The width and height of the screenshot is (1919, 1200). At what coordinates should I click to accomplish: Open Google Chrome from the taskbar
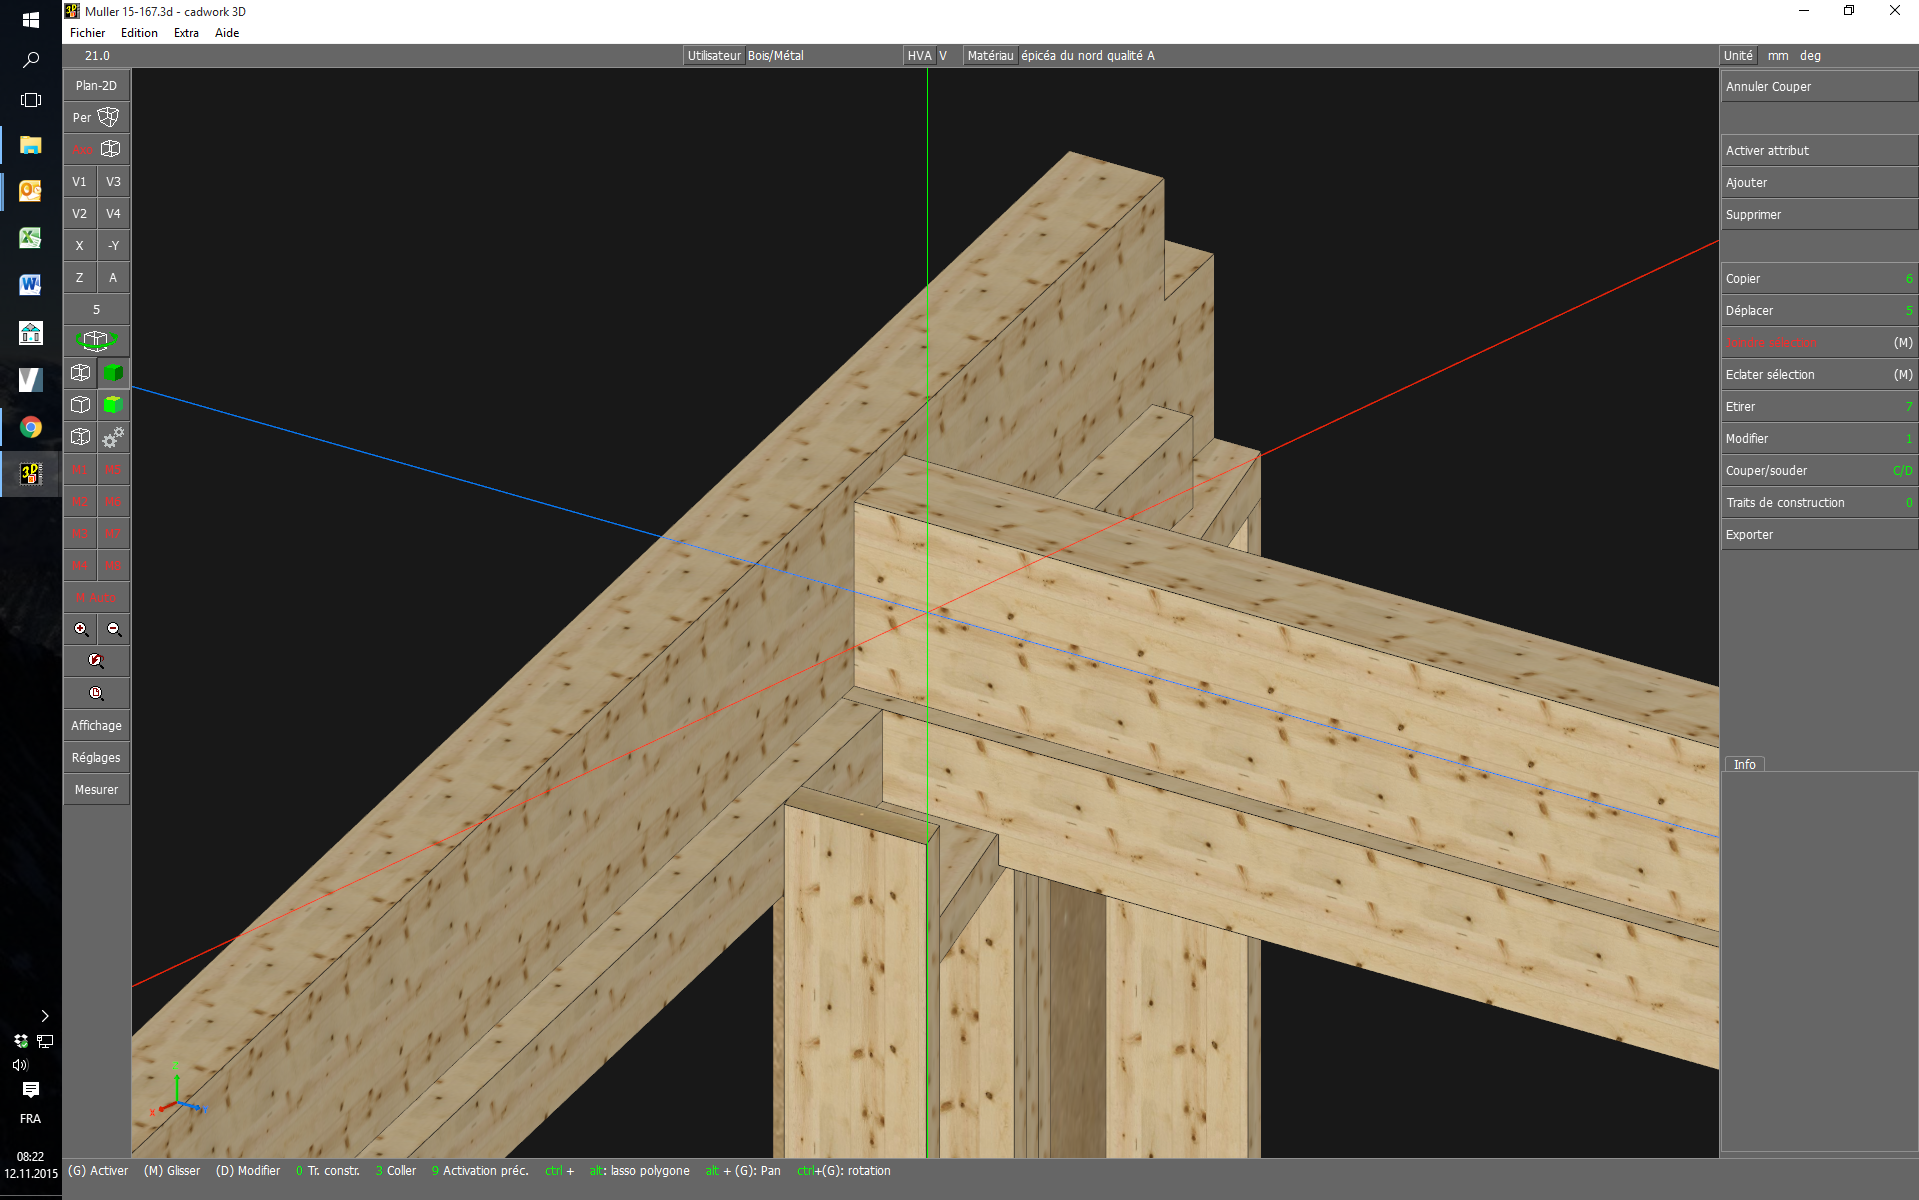point(31,428)
